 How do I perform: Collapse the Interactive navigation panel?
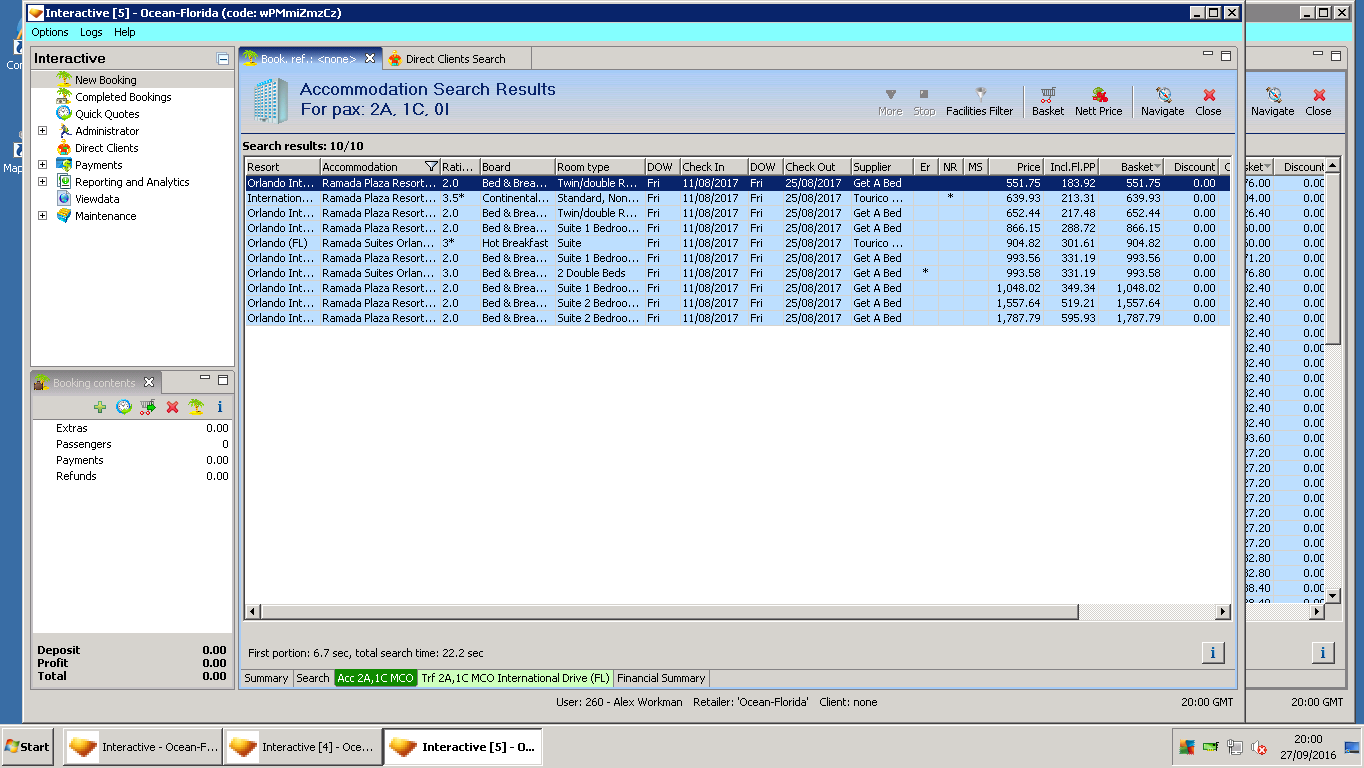coord(223,59)
